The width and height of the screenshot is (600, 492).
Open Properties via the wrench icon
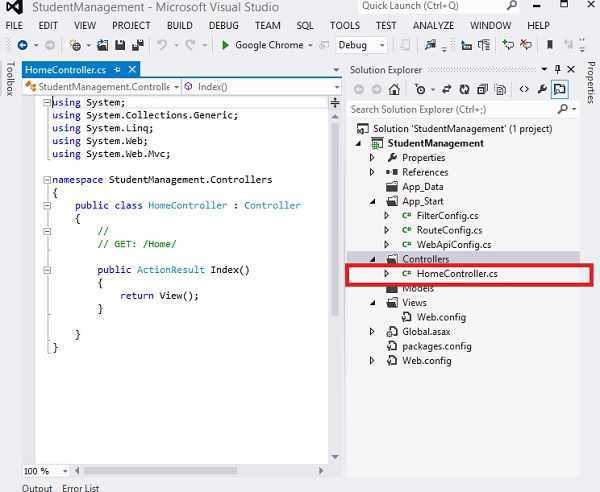542,89
